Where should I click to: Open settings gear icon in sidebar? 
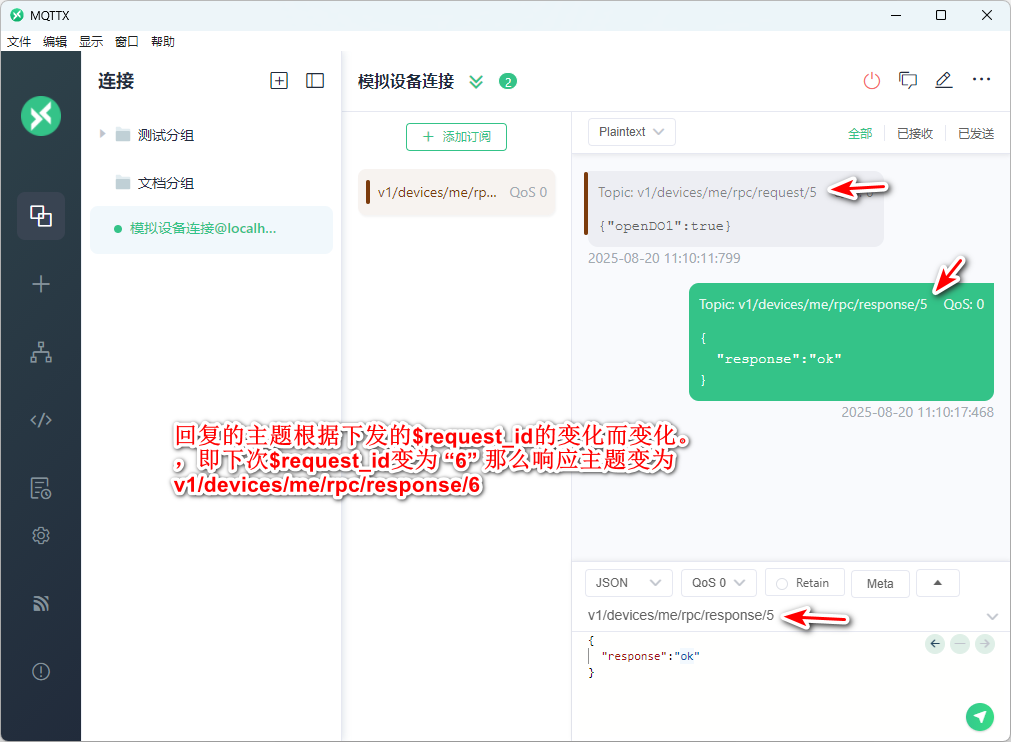point(41,536)
